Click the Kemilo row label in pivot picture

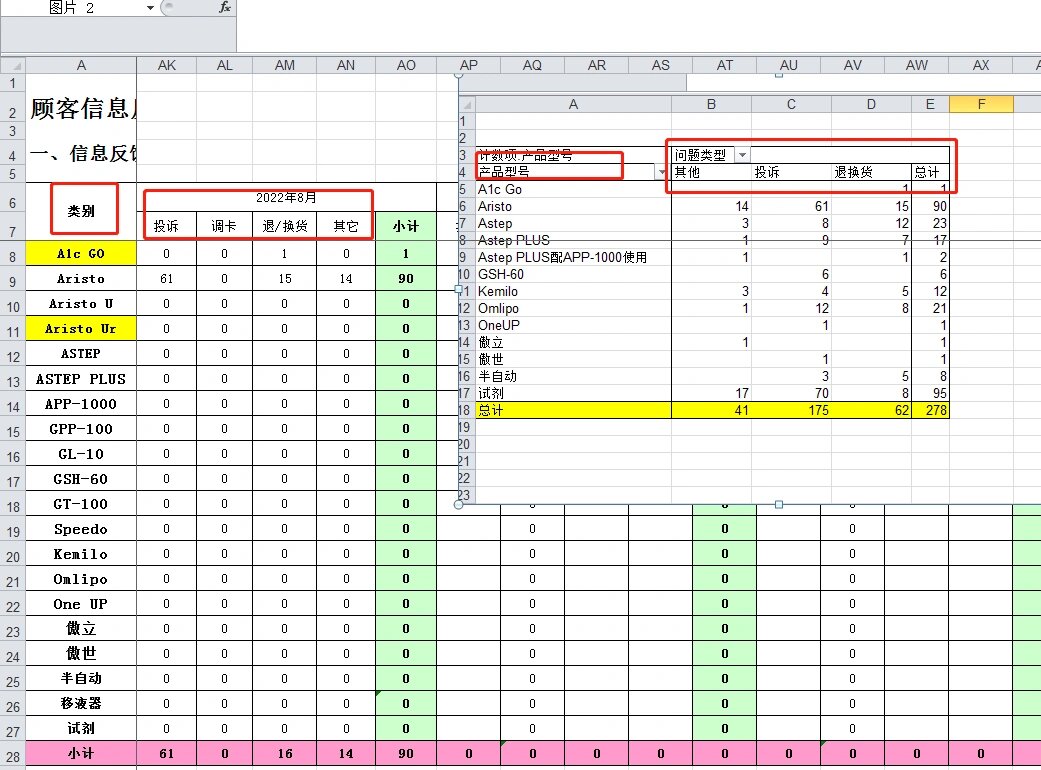tap(498, 291)
